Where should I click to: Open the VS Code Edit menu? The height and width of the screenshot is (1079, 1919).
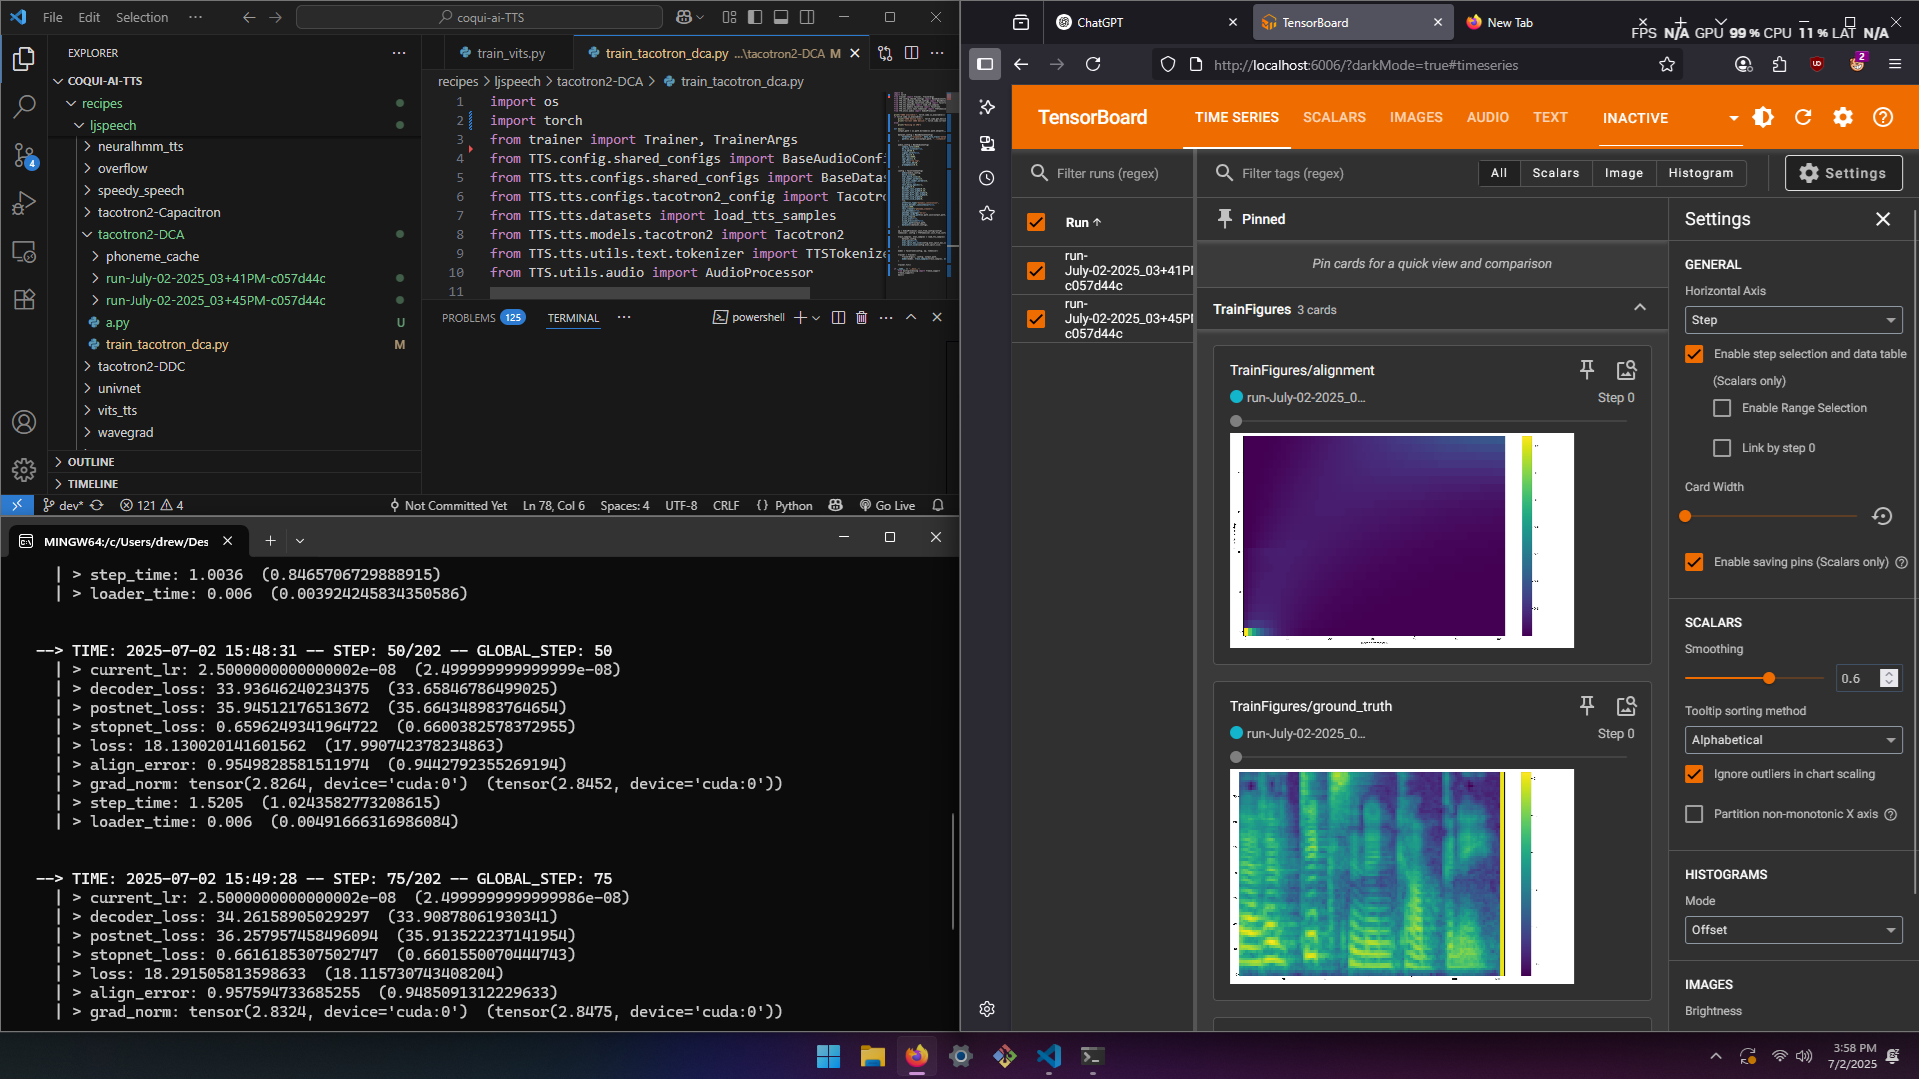click(x=89, y=17)
